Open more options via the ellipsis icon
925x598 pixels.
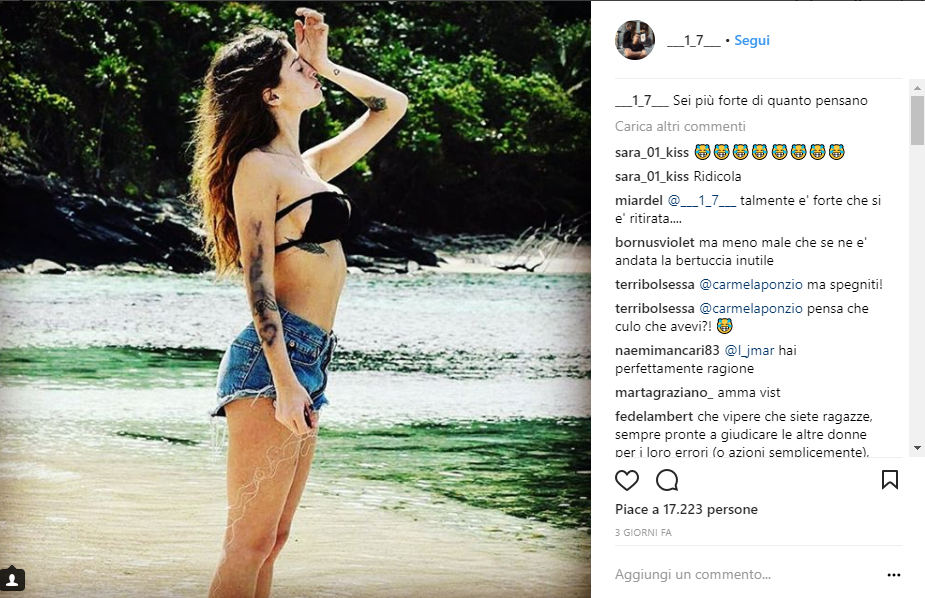893,574
